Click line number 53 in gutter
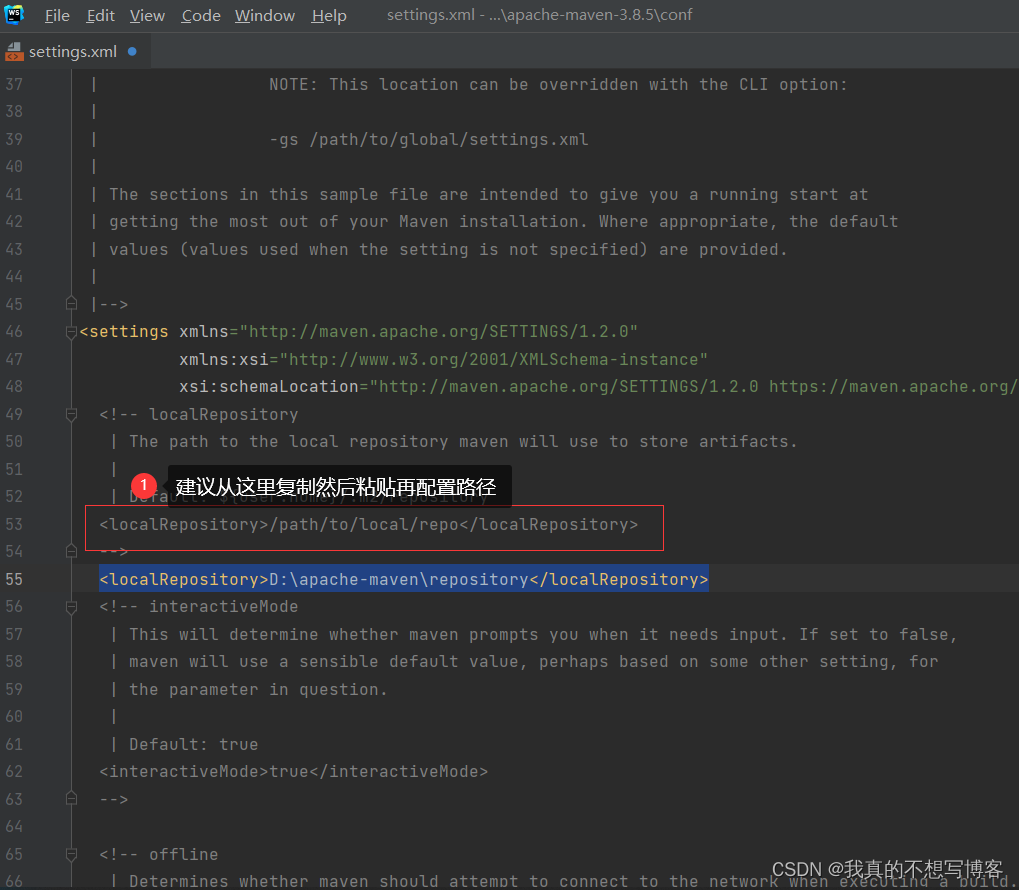 (x=14, y=524)
